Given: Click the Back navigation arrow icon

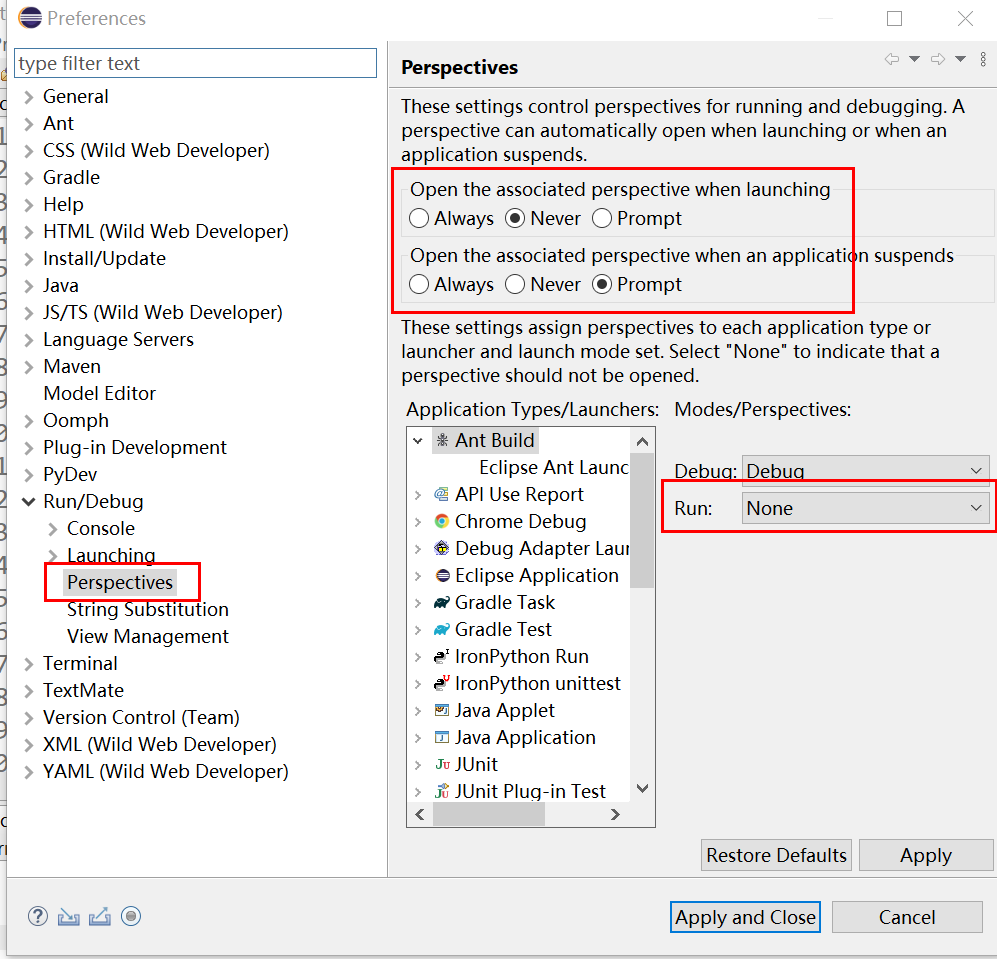Looking at the screenshot, I should (891, 59).
